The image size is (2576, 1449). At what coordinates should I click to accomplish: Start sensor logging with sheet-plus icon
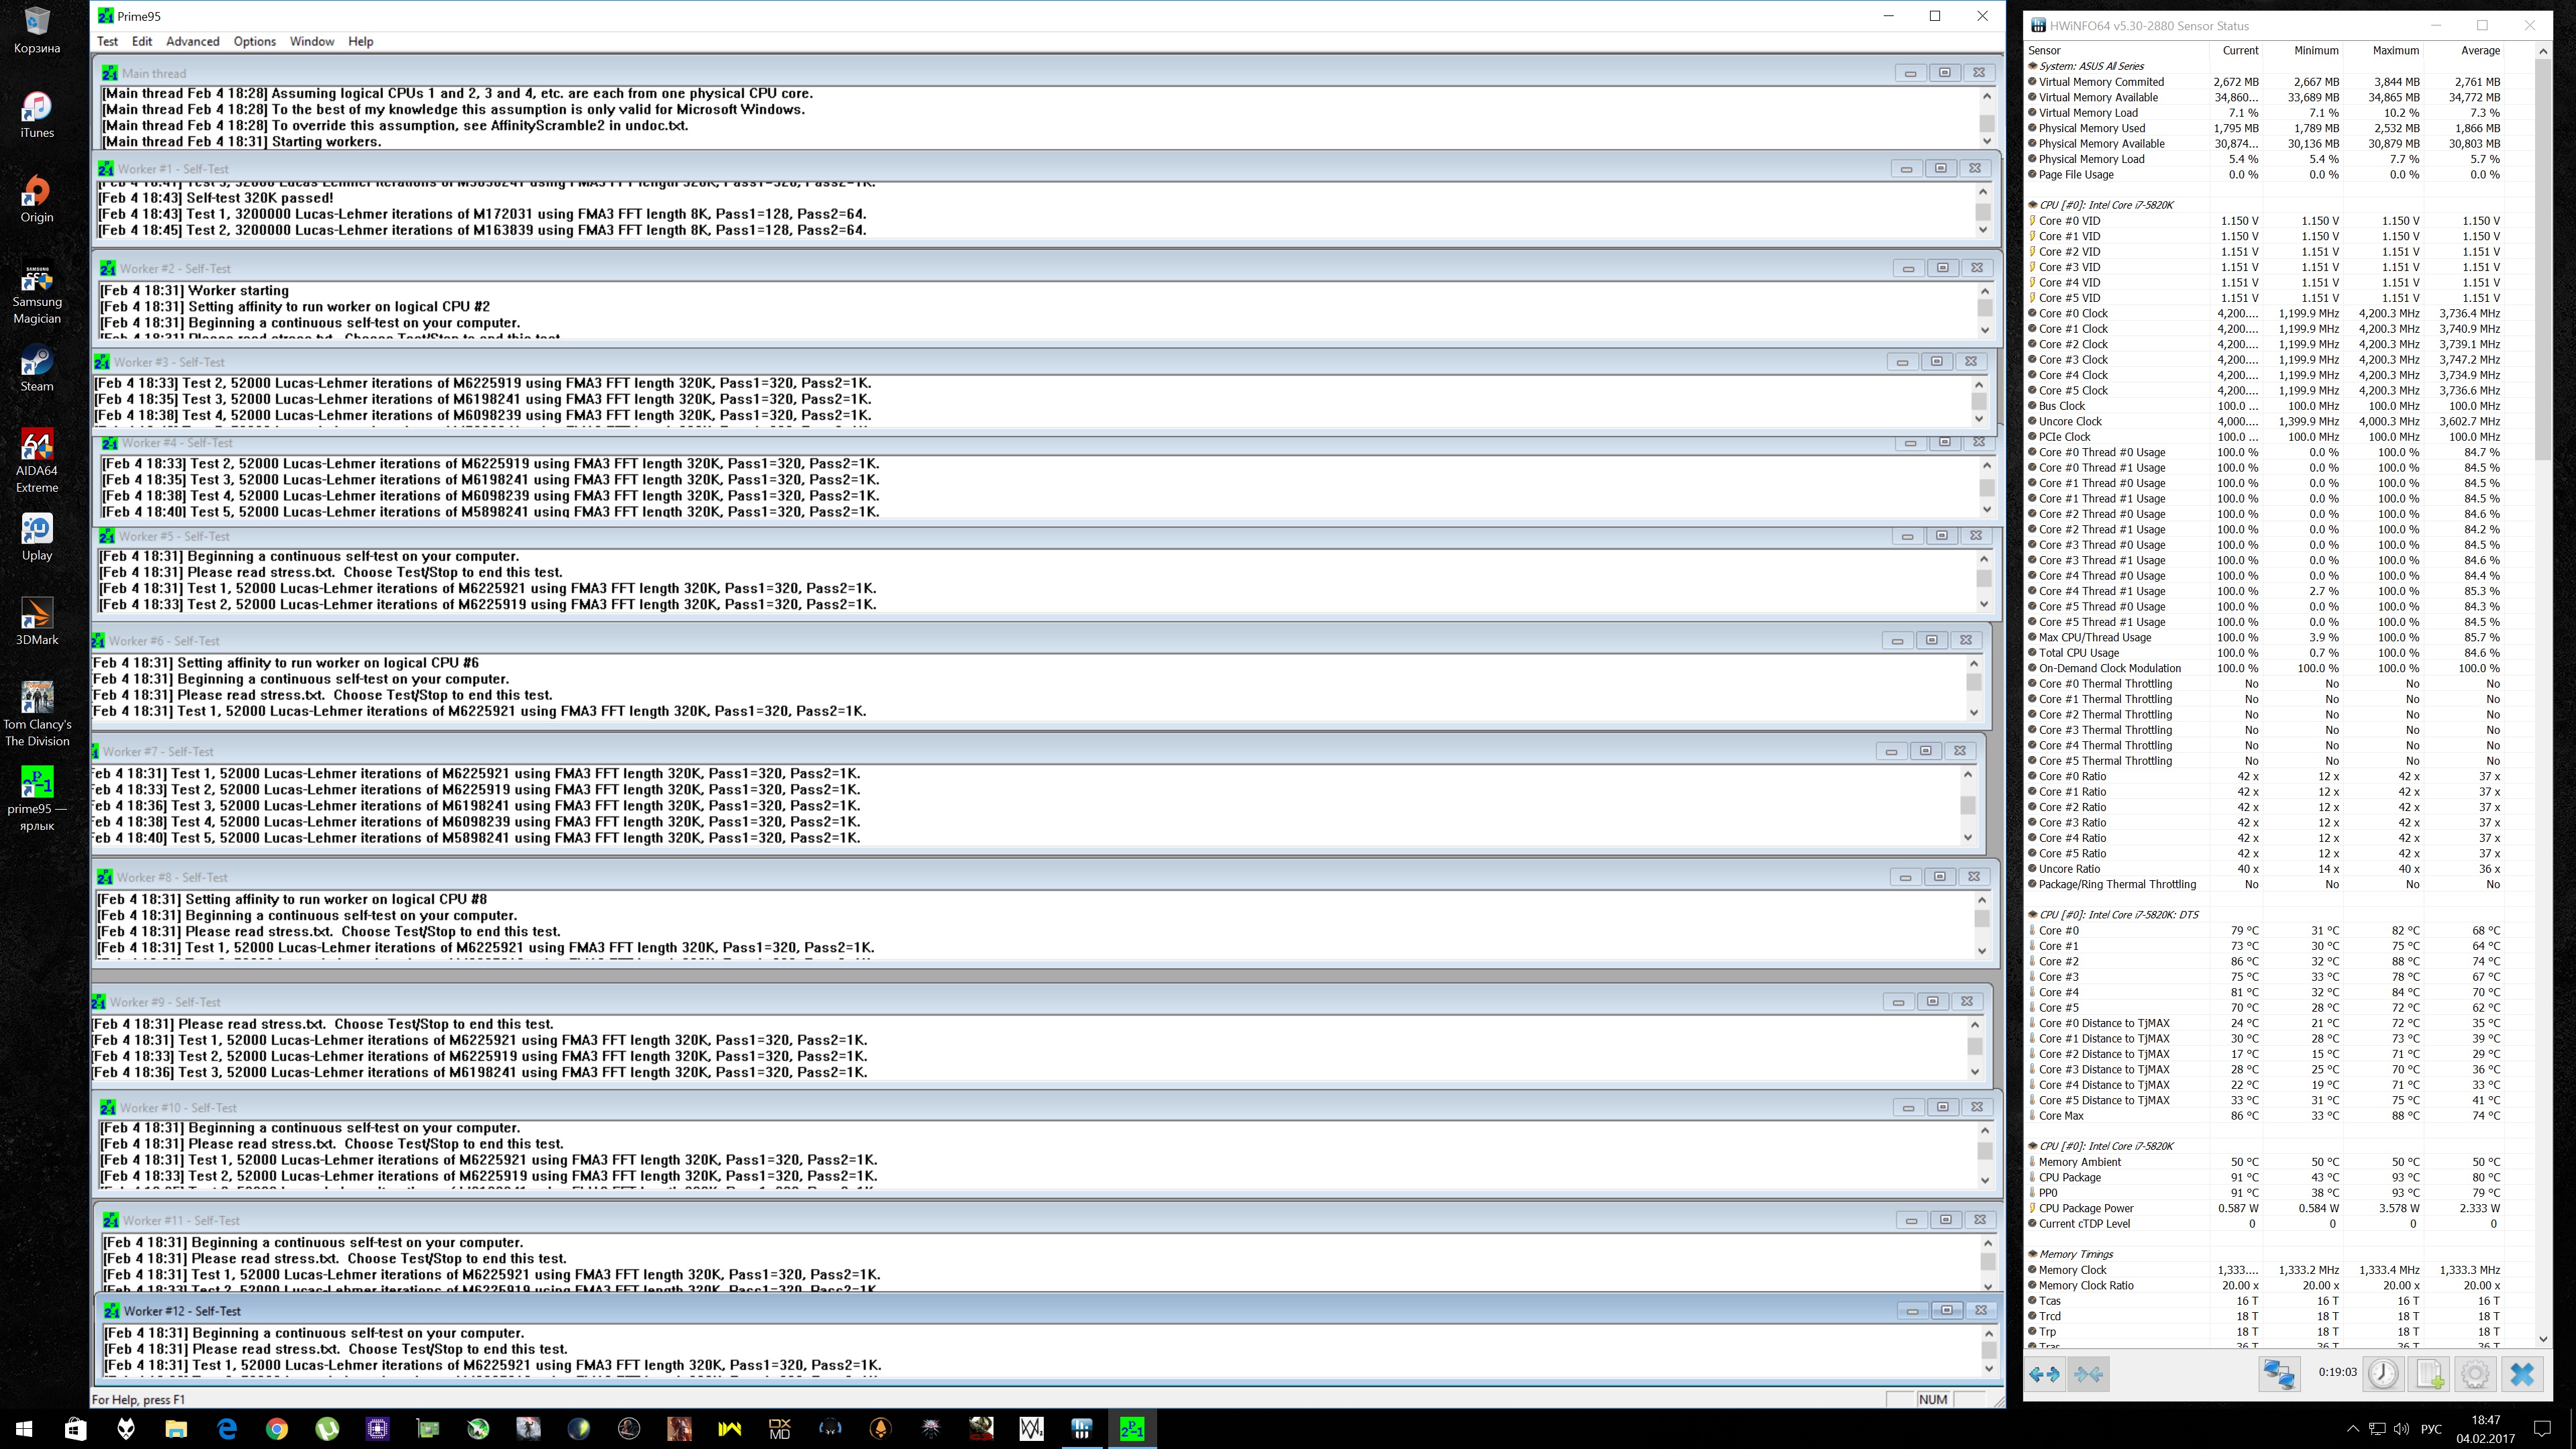coord(2430,1374)
